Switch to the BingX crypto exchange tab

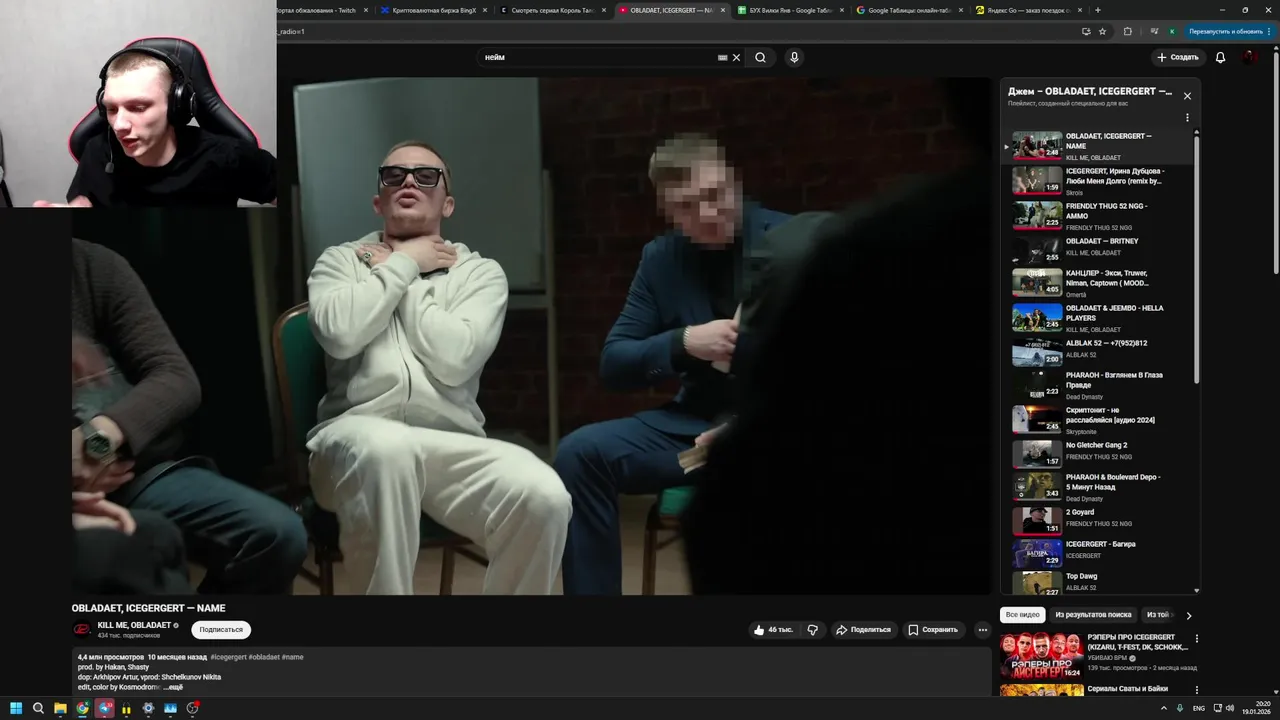coord(434,10)
